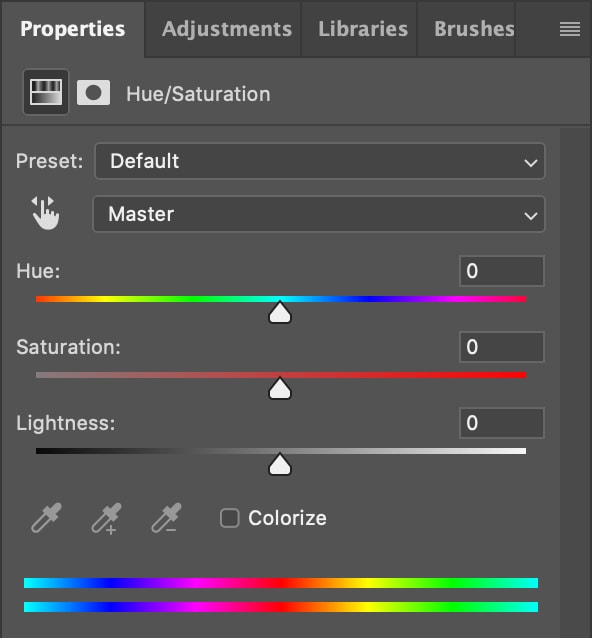Select the Eyedropper tool
592x638 pixels.
coord(46,518)
